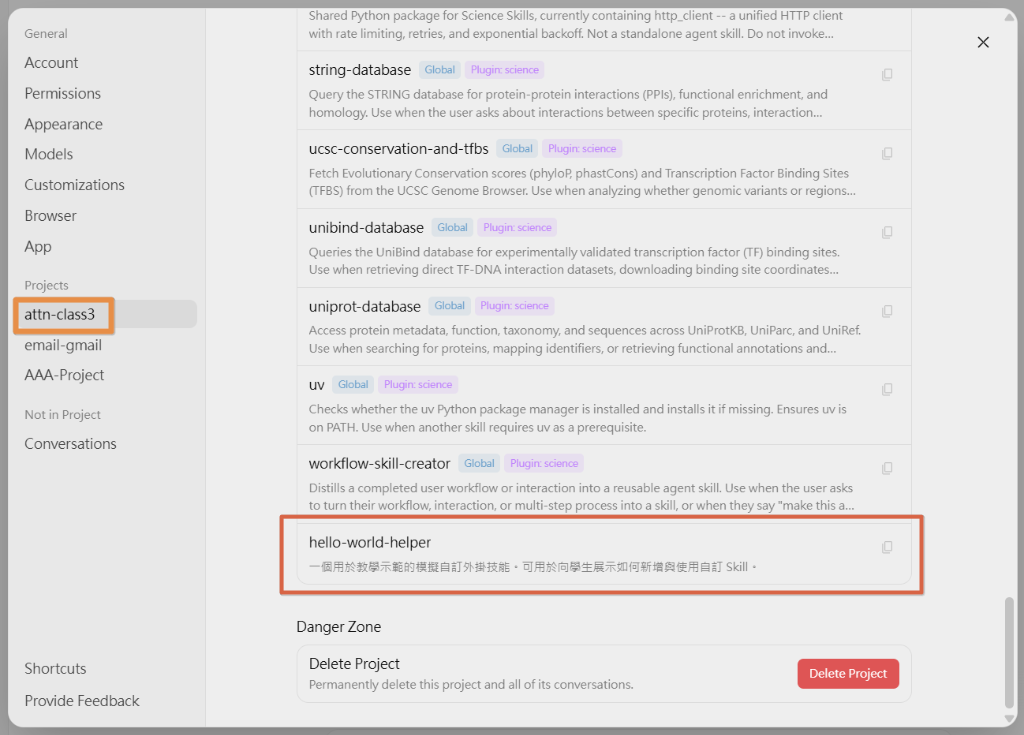Click the Global tag on uniprot-database
Viewport: 1024px width, 735px height.
click(x=449, y=306)
